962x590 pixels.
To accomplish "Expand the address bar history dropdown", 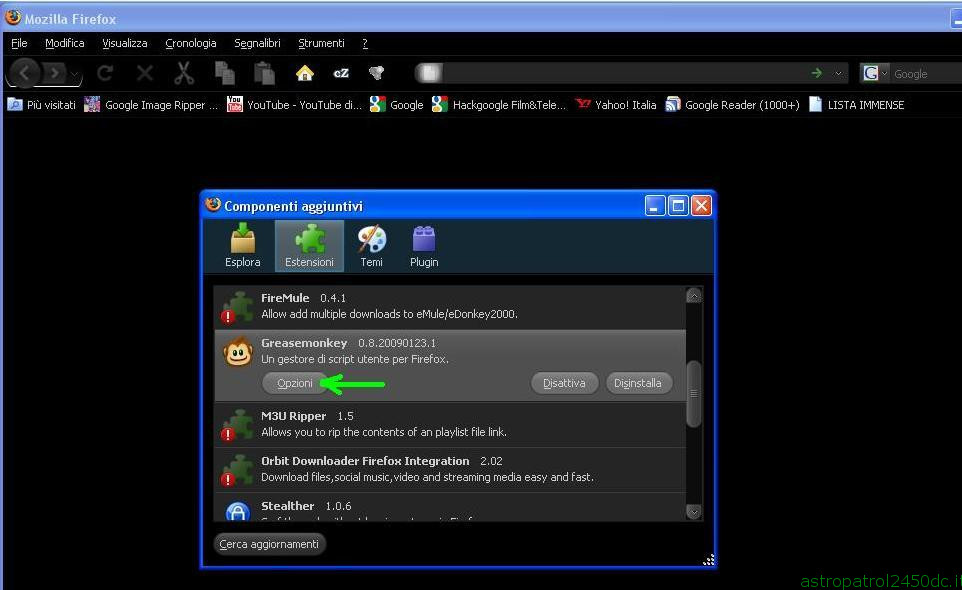I will [838, 74].
